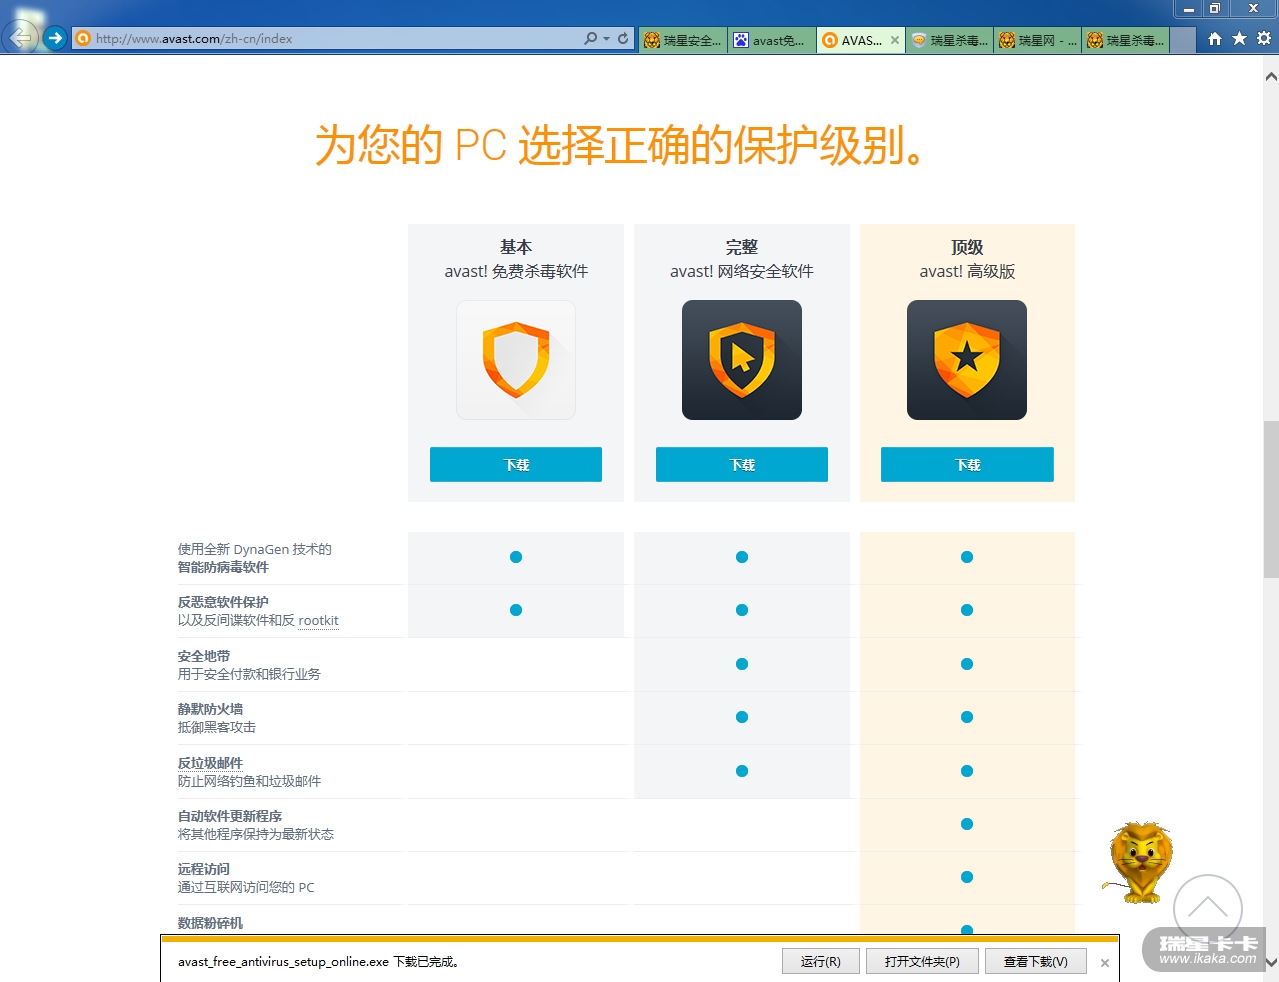Click the avast! 网络安全软件 shield icon
The image size is (1279, 982).
(x=742, y=360)
